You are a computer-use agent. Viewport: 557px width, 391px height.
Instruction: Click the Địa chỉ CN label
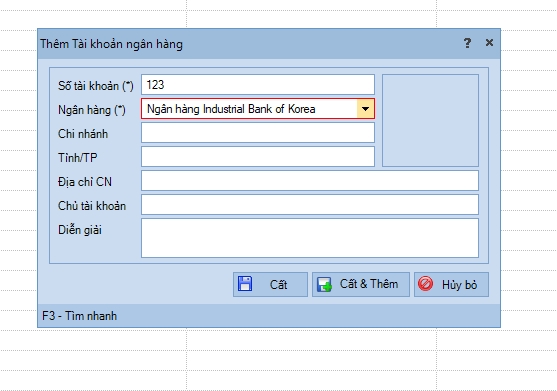[85, 182]
